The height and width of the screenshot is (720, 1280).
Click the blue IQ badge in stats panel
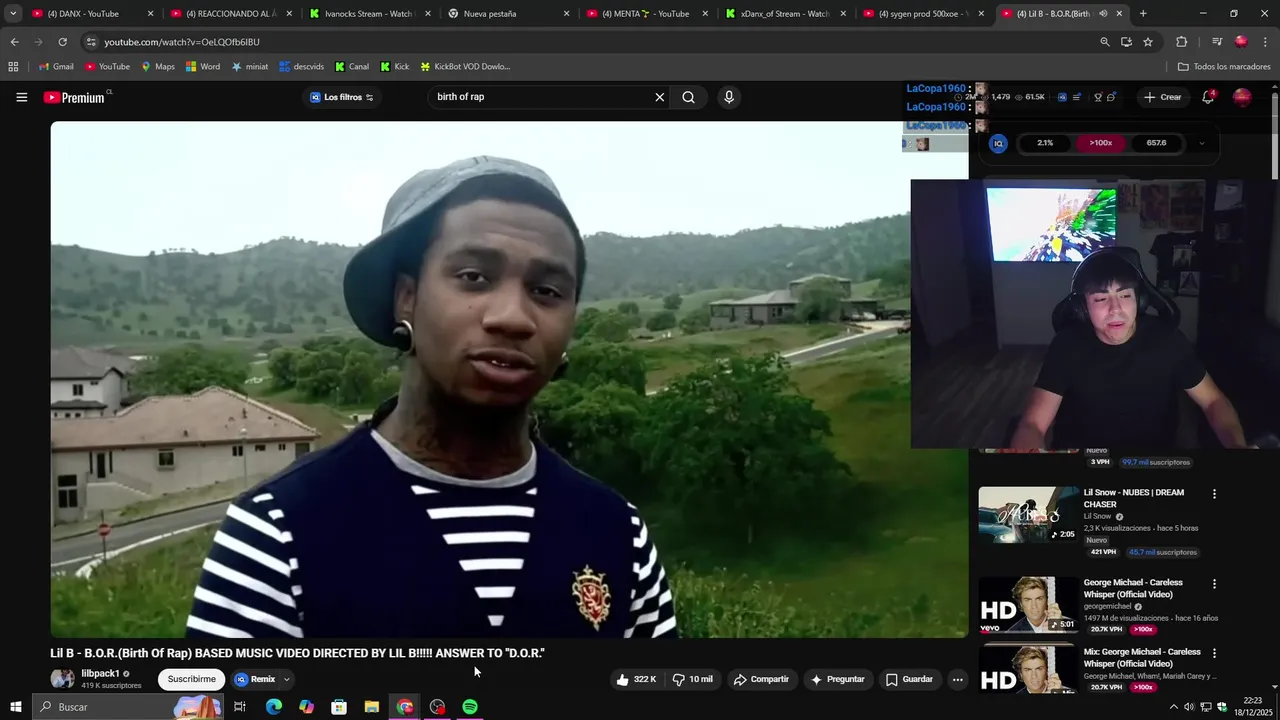tap(998, 143)
